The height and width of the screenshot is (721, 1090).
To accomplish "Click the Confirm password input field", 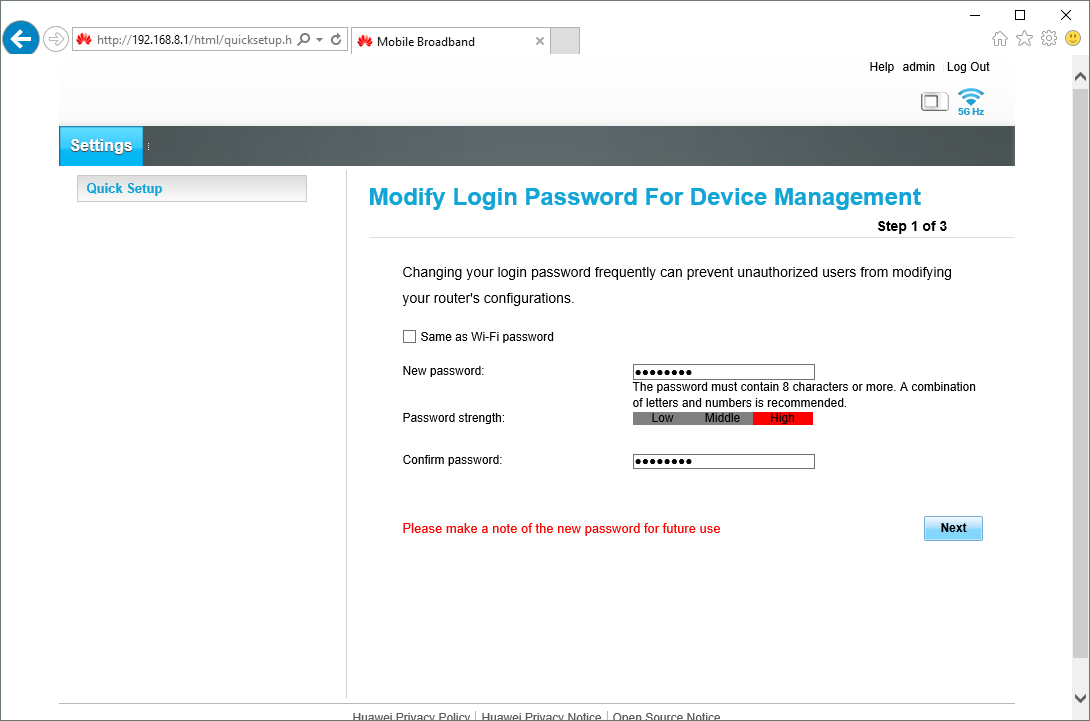I will tap(723, 461).
